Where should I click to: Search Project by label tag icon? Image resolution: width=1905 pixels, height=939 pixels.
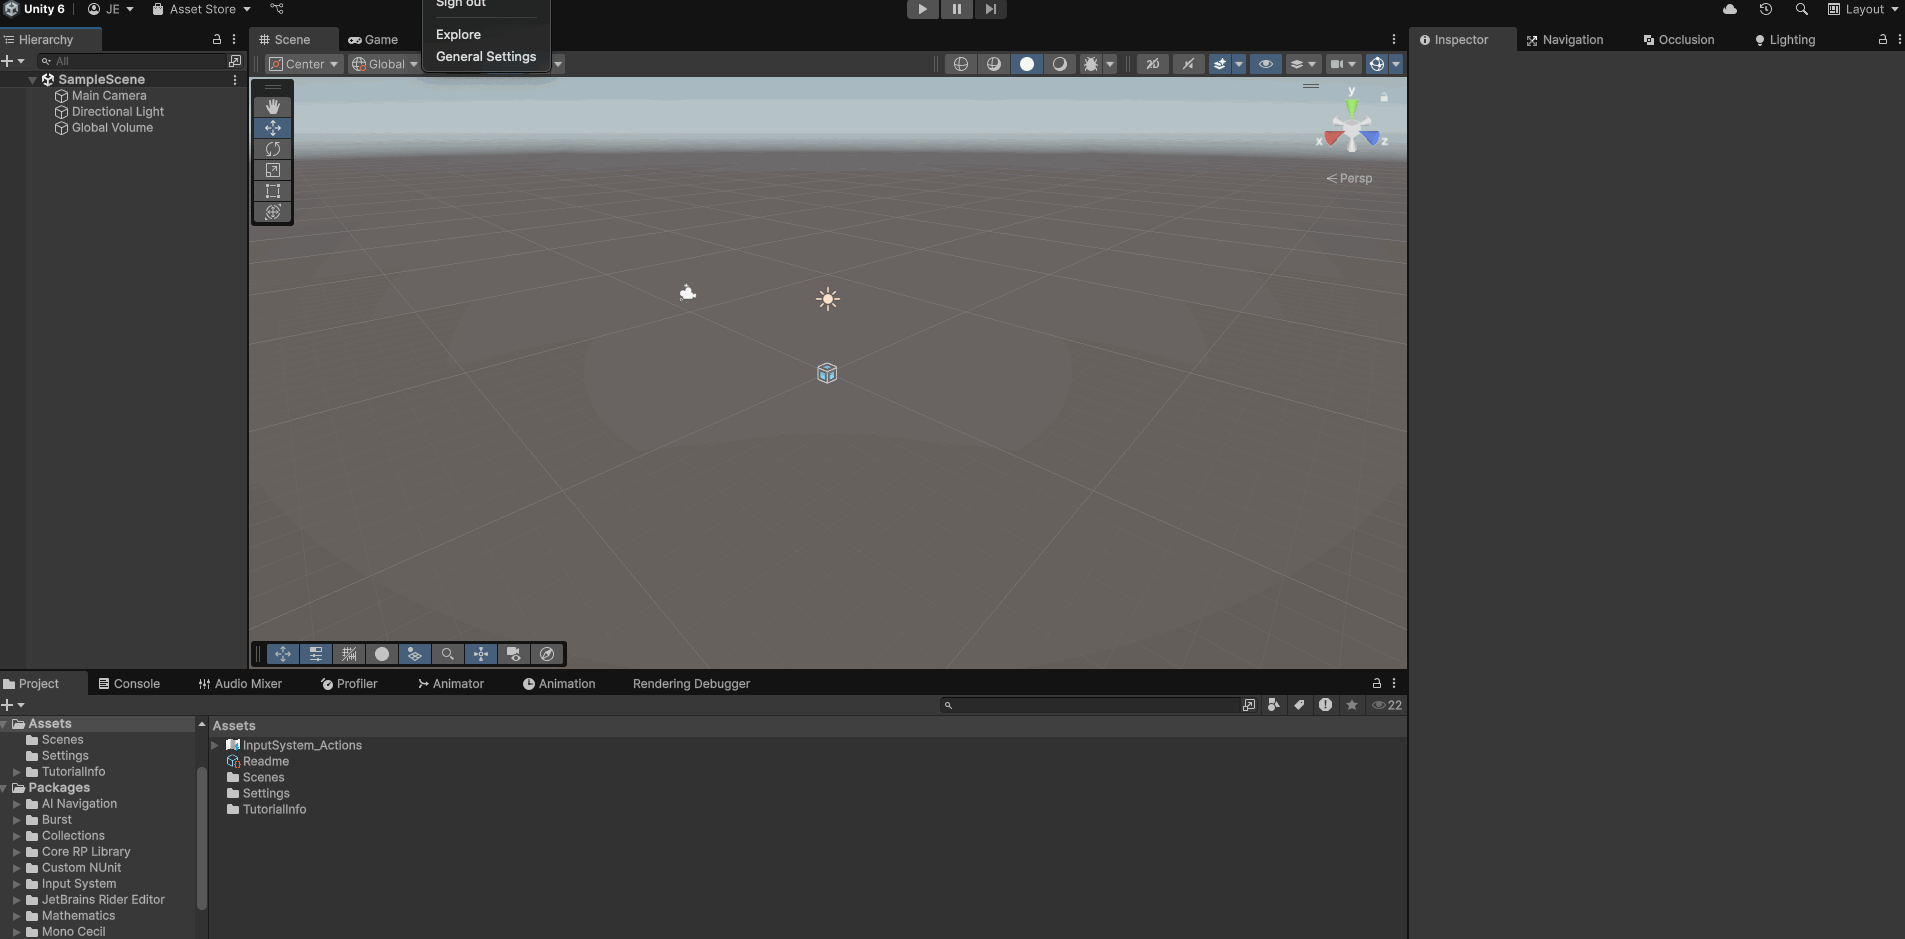pyautogui.click(x=1299, y=705)
